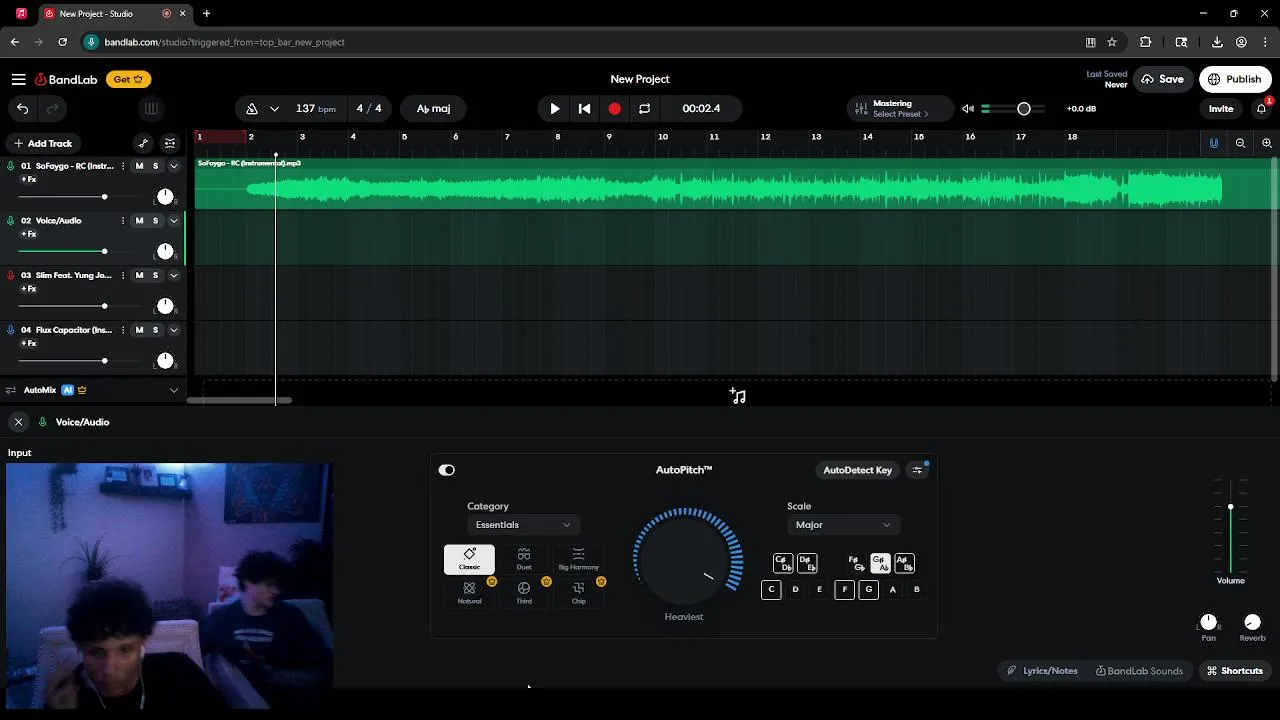
Task: Open the BandLab hamburger menu
Action: [x=18, y=79]
